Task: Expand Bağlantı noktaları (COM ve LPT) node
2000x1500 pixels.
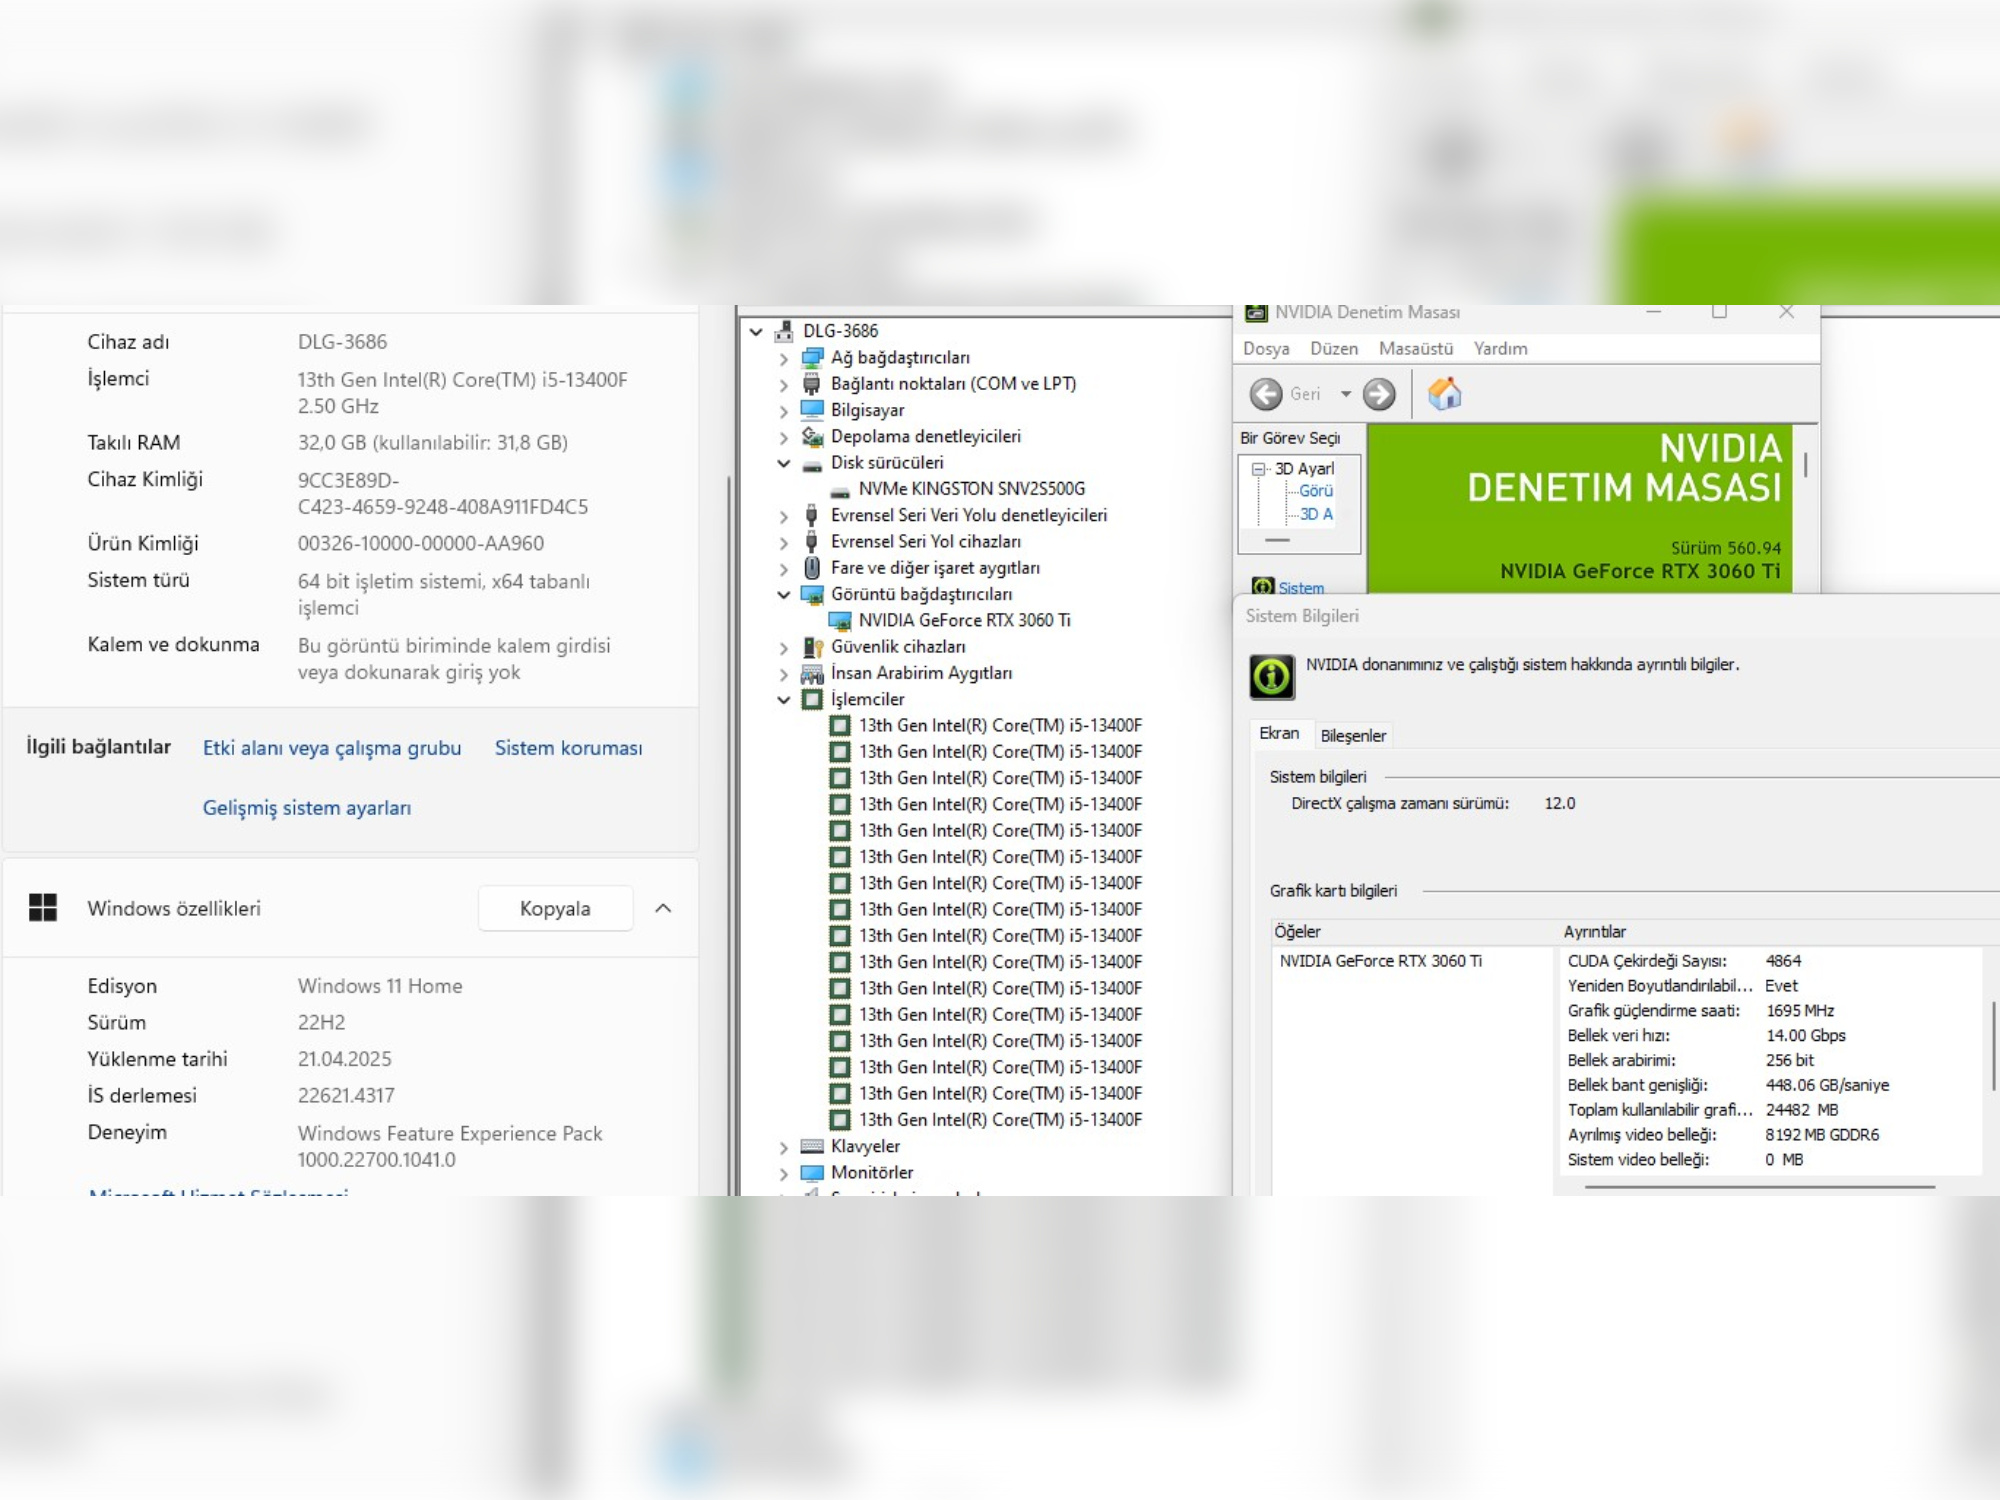Action: pyautogui.click(x=784, y=384)
